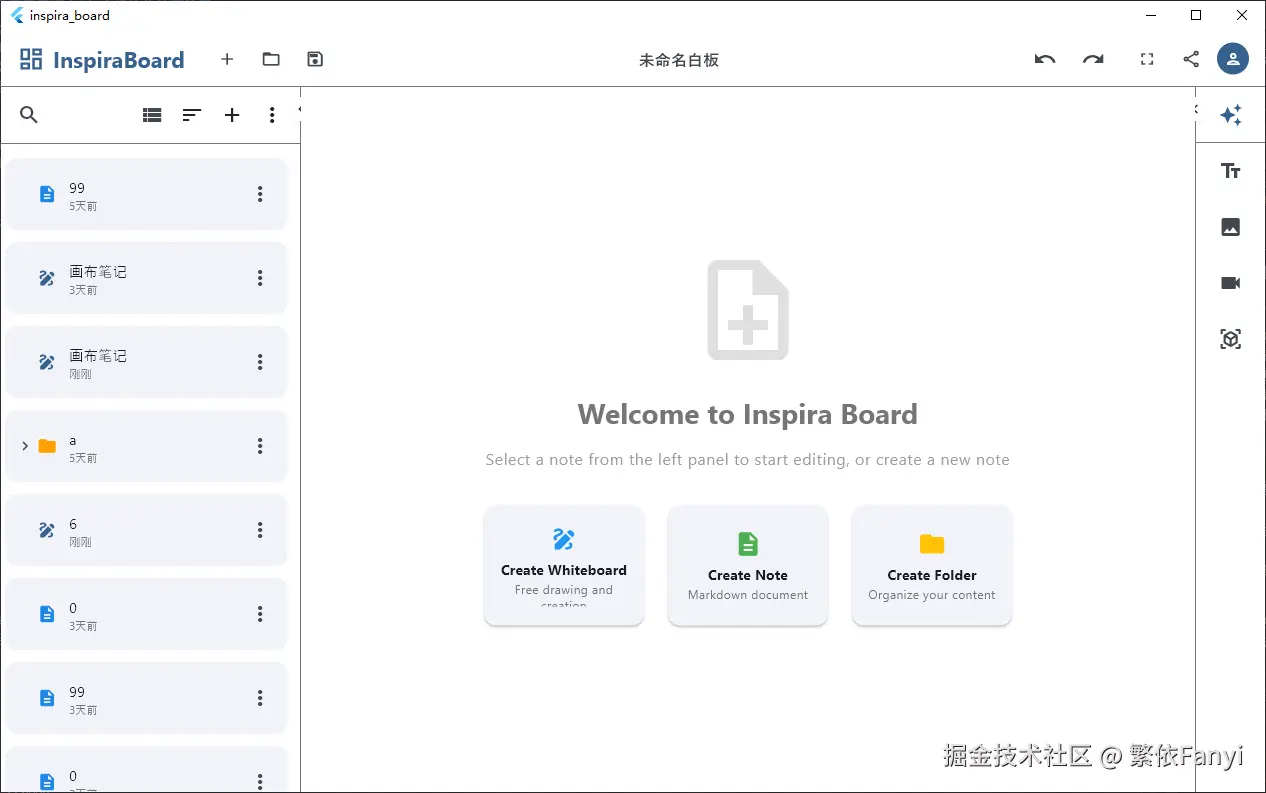Image resolution: width=1266 pixels, height=793 pixels.
Task: Open whiteboard note '6'
Action: [147, 530]
